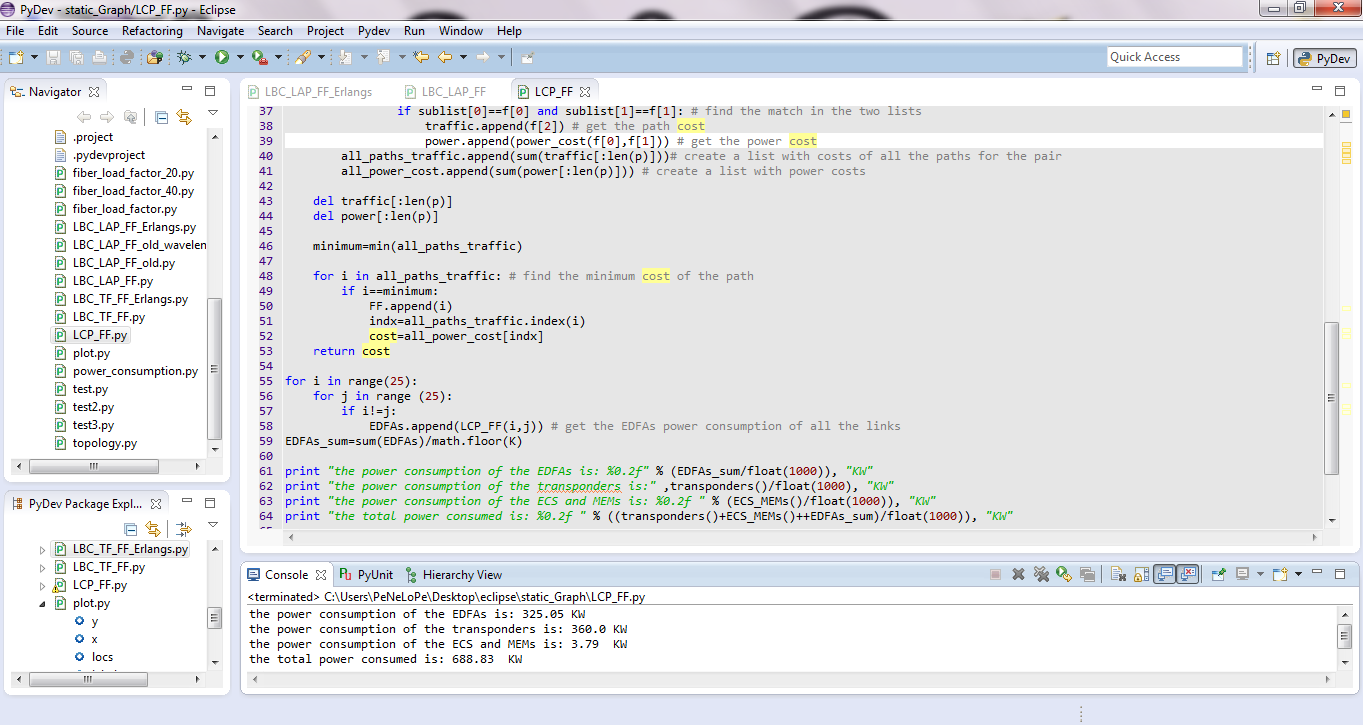Close the Console view tab

tap(320, 575)
